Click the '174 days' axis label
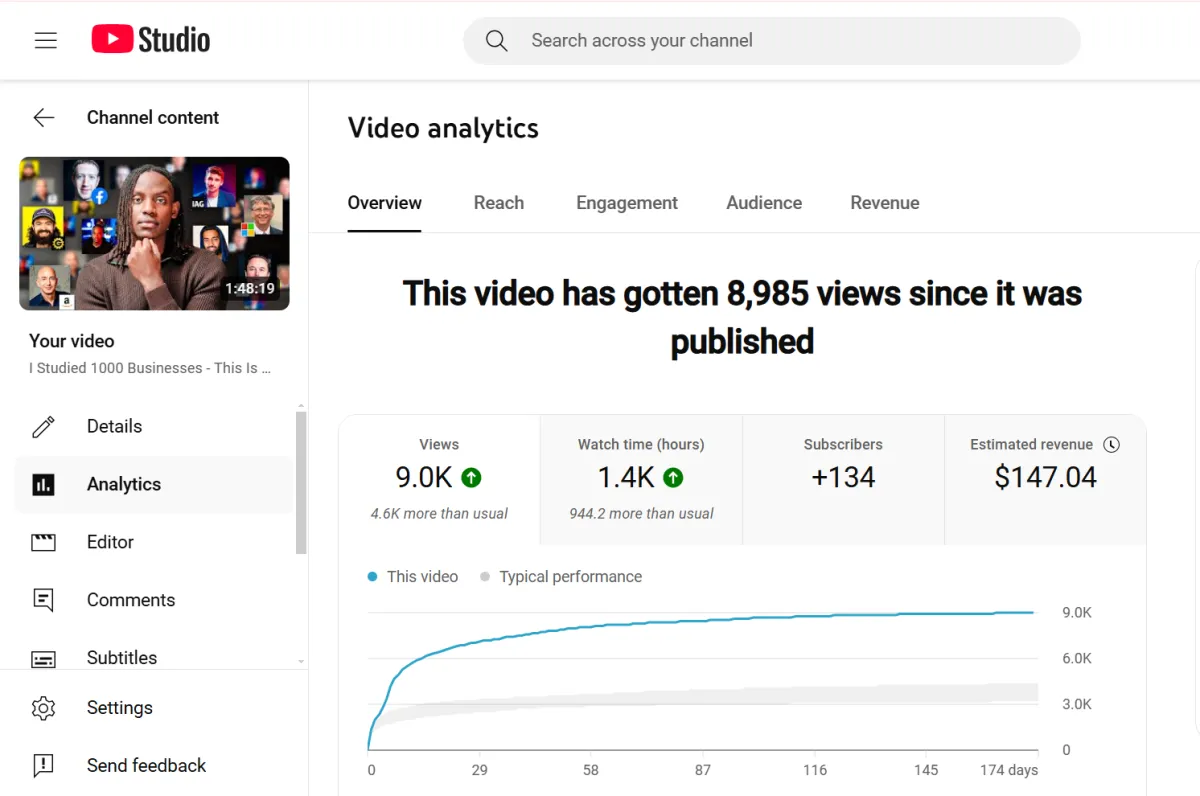The image size is (1200, 796). pyautogui.click(x=1008, y=770)
